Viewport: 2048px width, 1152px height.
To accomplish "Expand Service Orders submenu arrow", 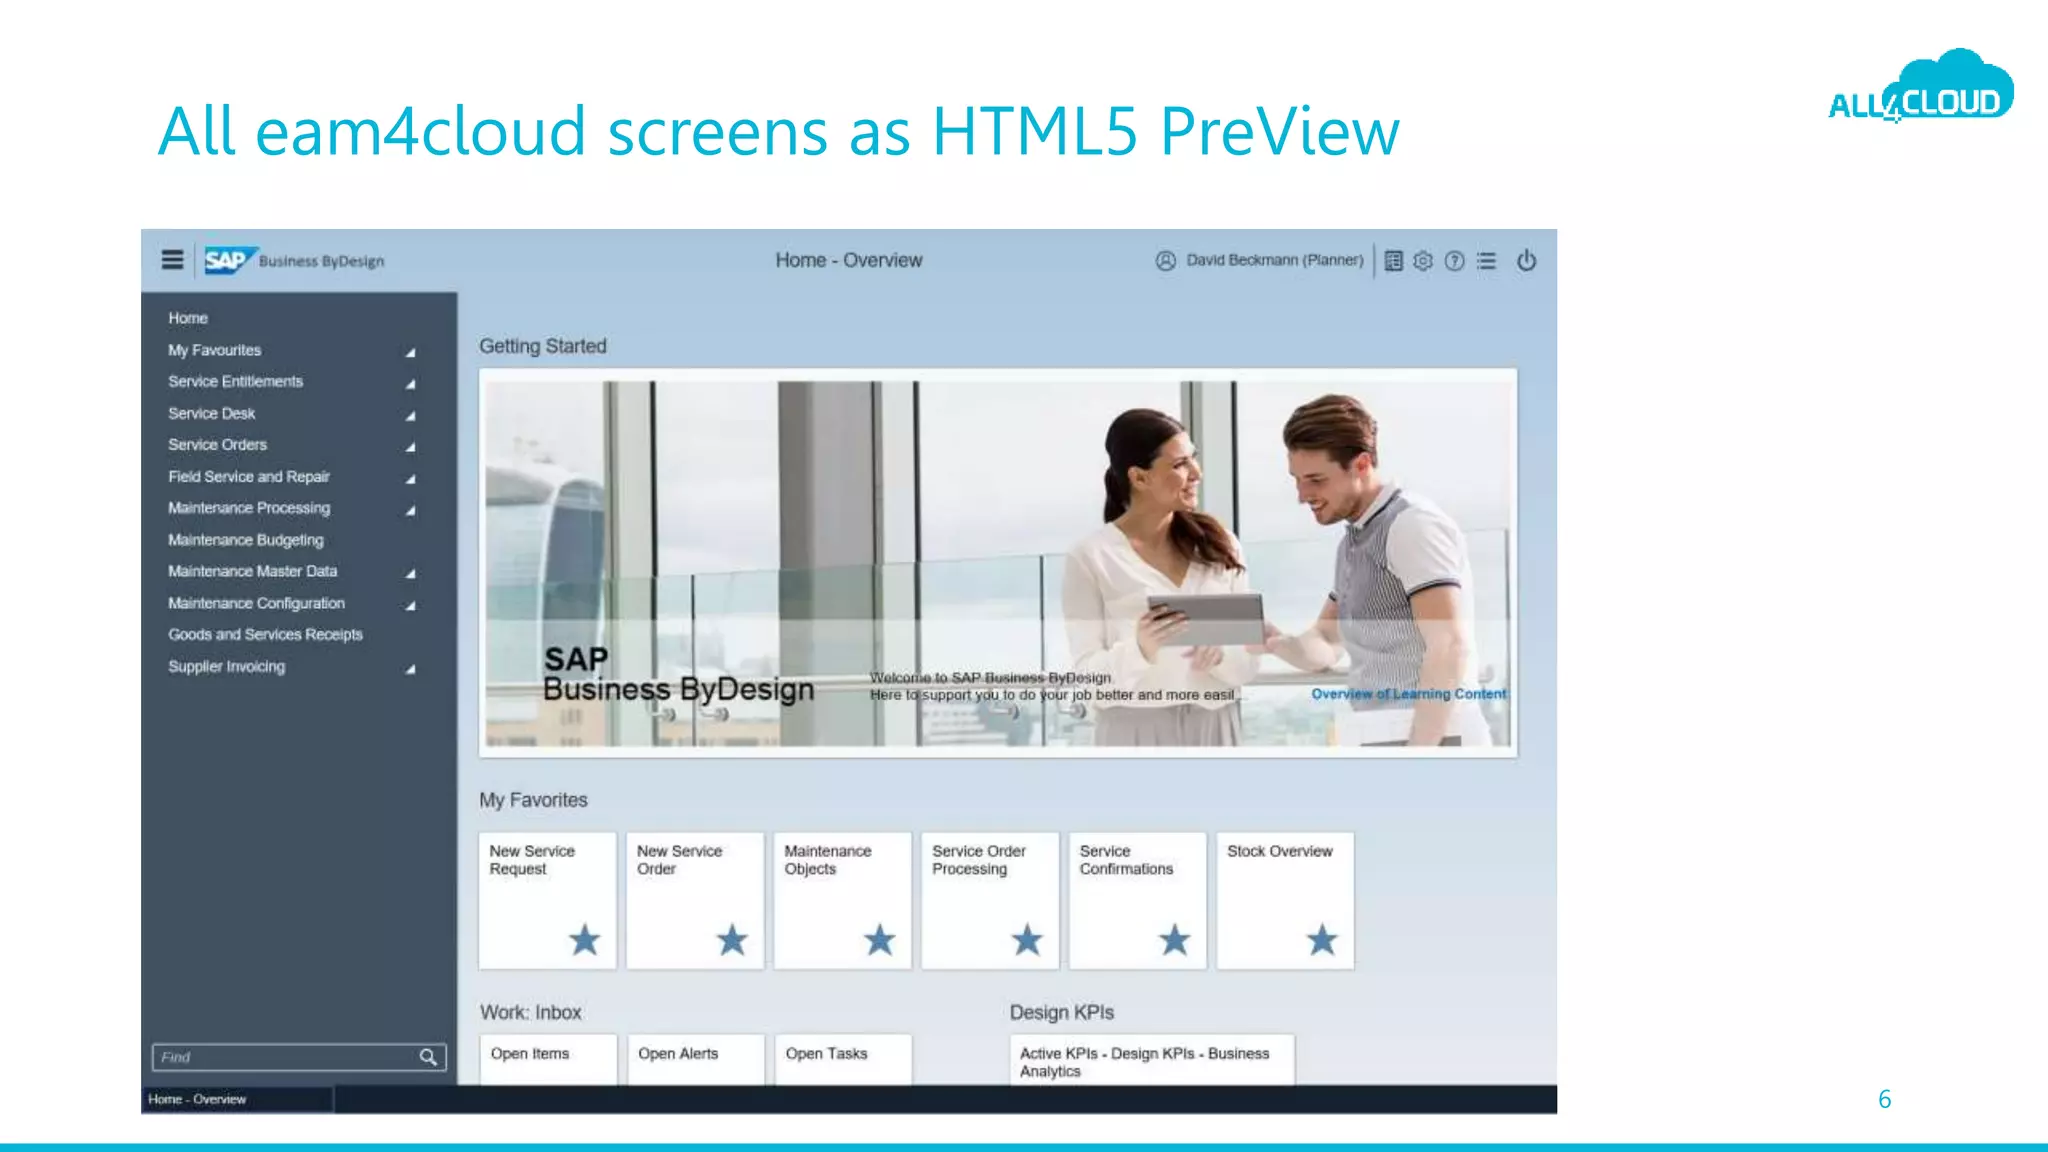I will pos(410,447).
